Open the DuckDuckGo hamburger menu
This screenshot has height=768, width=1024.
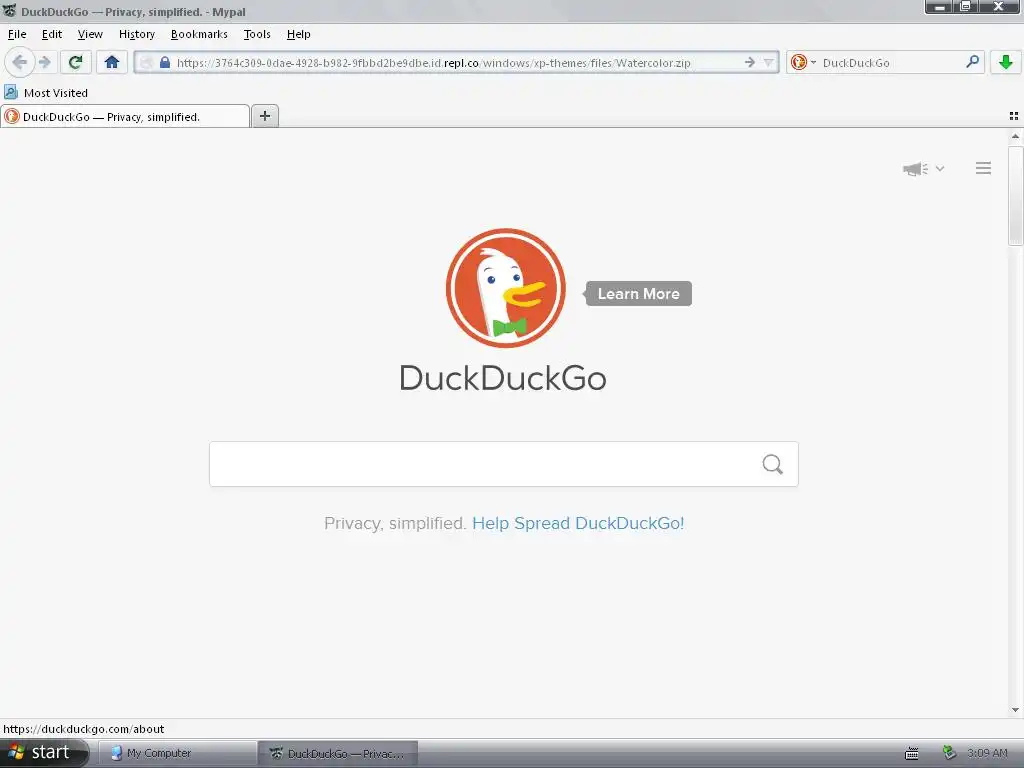pyautogui.click(x=984, y=168)
